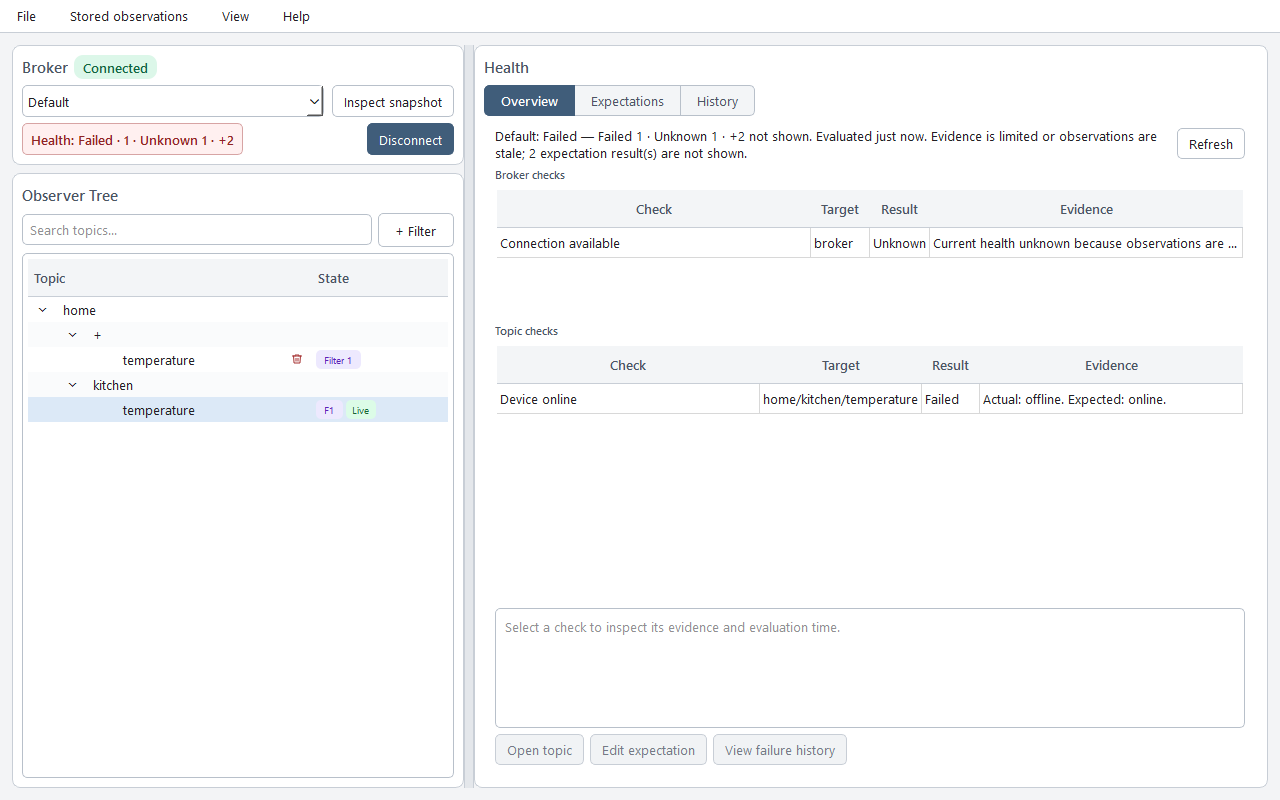Add a new topic filter
The width and height of the screenshot is (1280, 800).
click(415, 230)
